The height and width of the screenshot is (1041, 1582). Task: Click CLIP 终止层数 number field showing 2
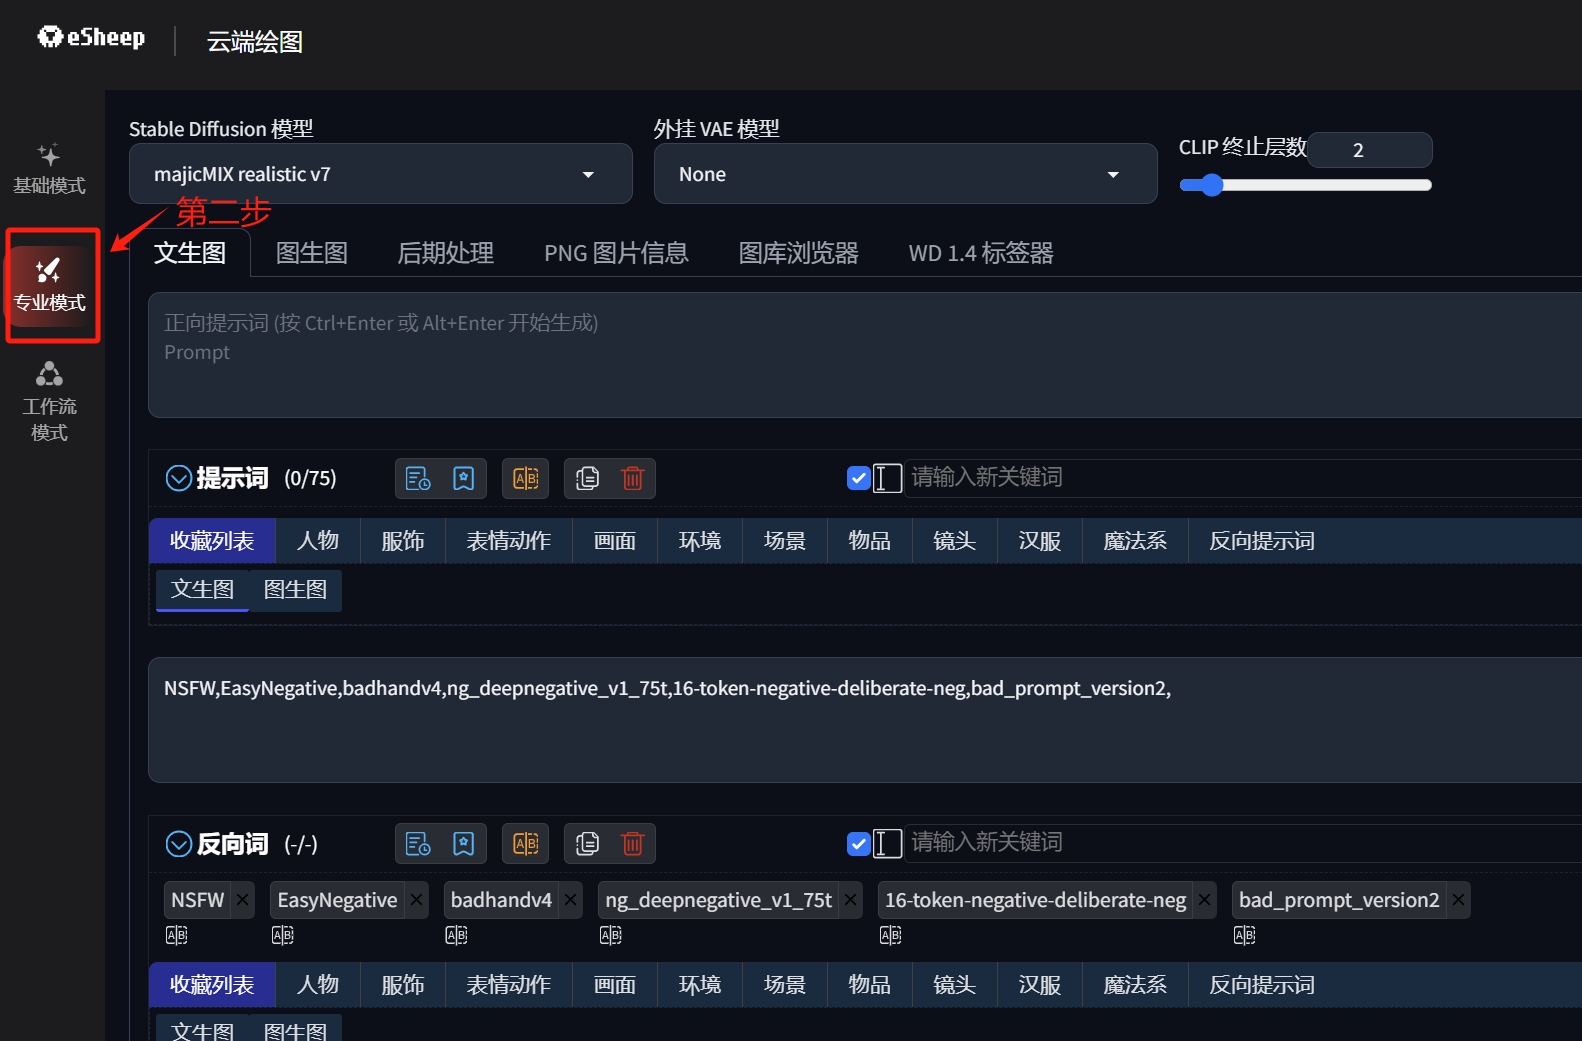pos(1370,150)
